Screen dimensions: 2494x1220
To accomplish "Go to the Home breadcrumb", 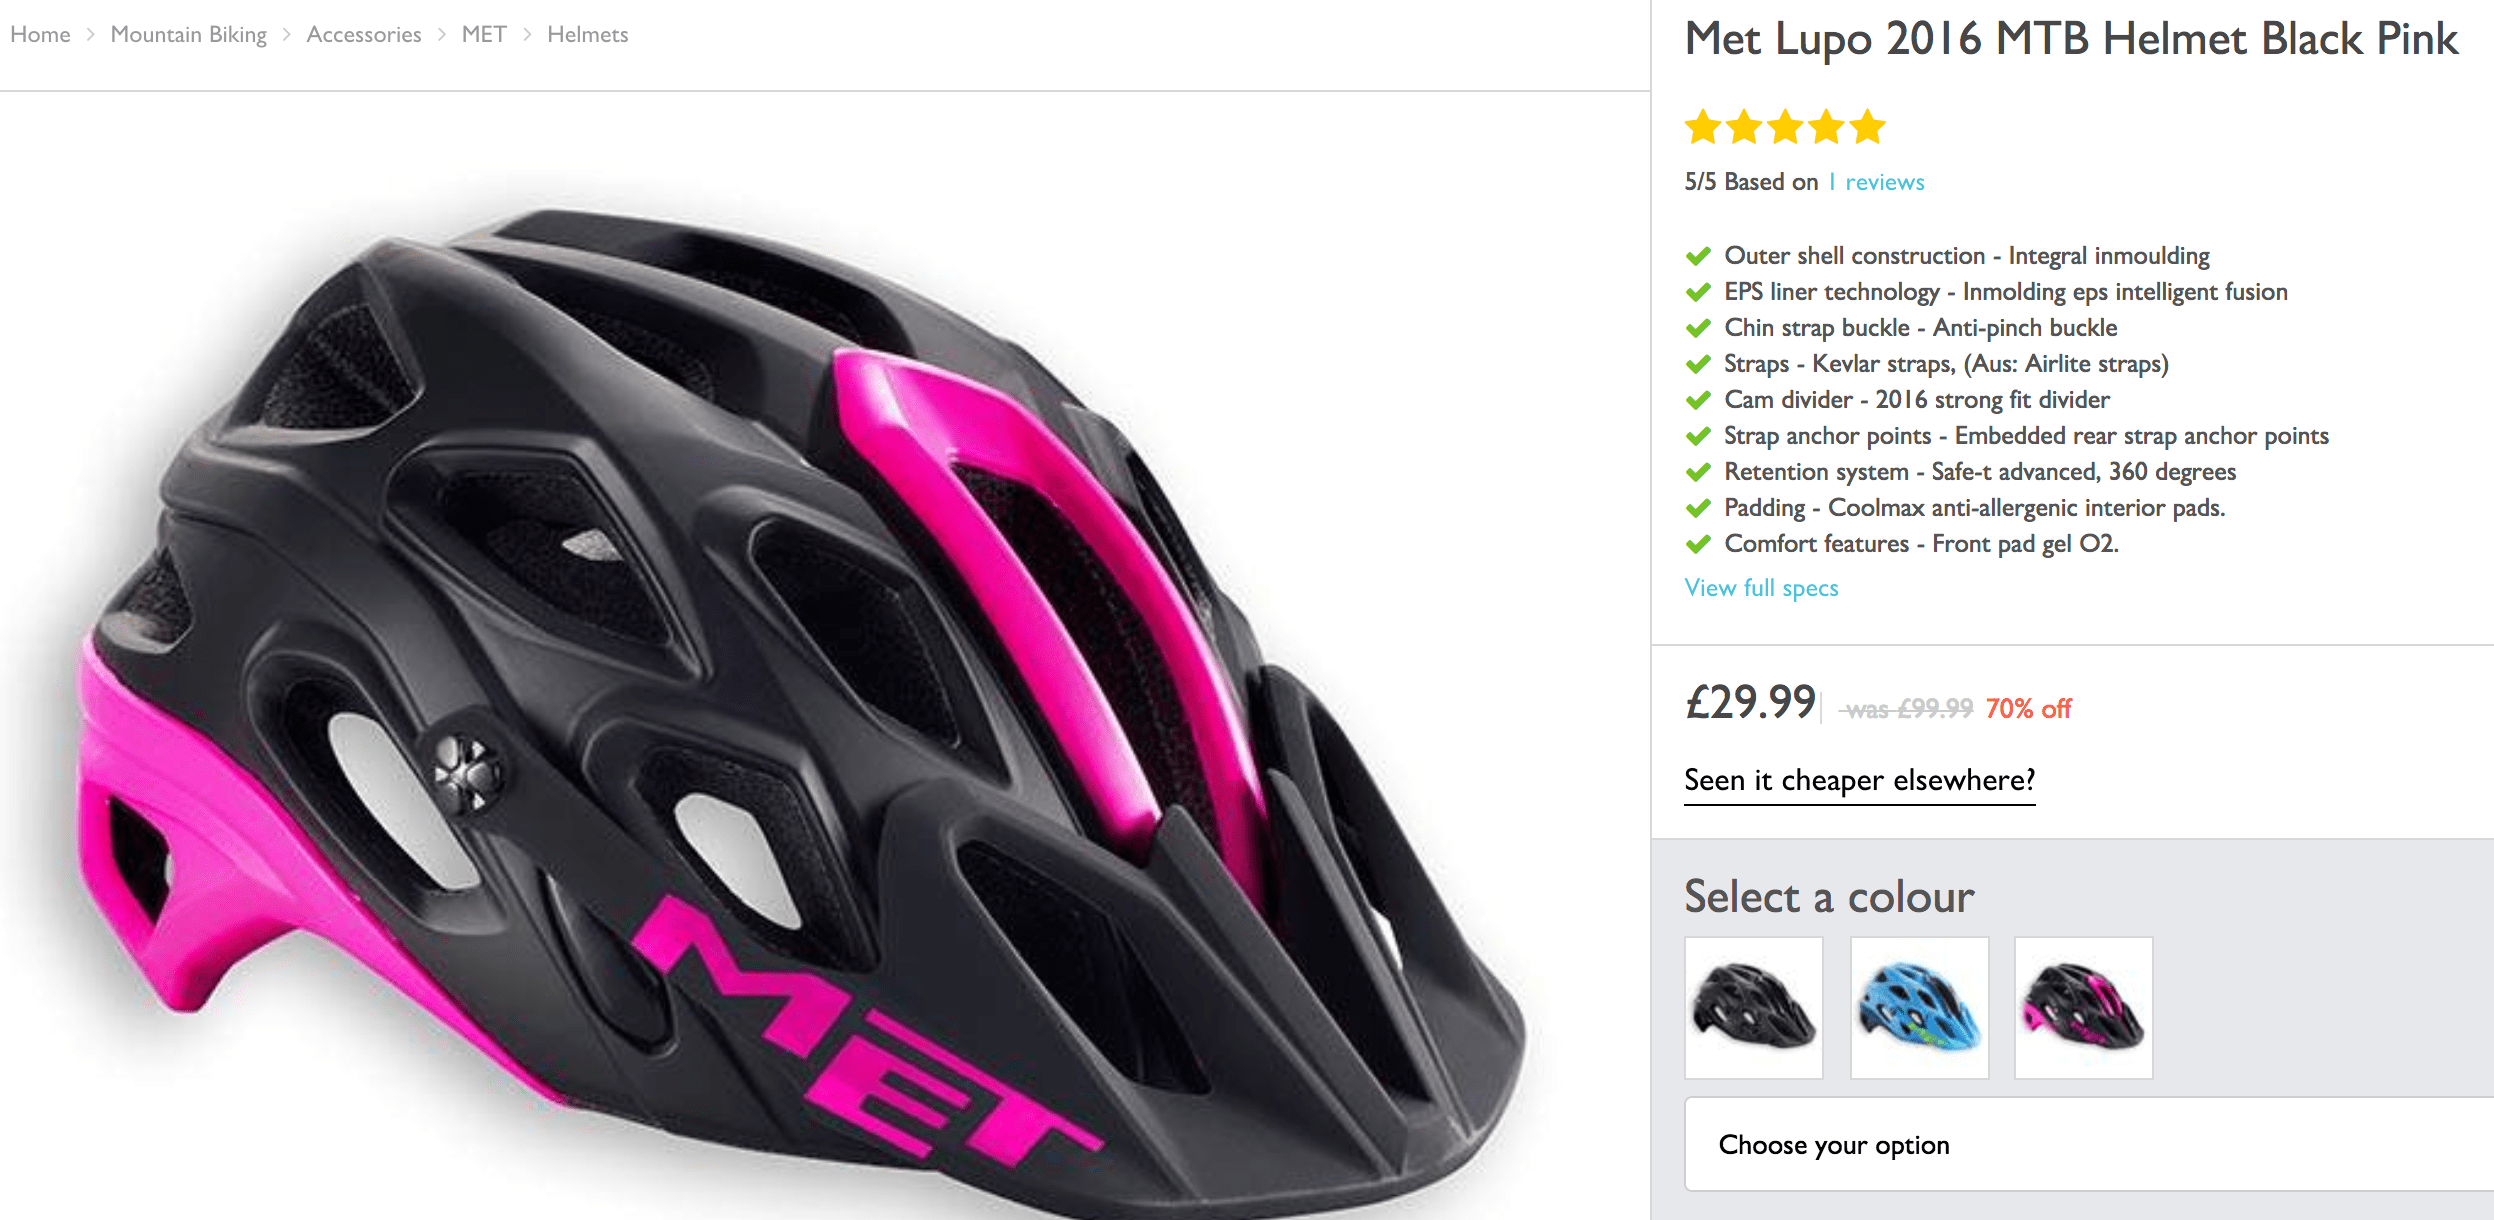I will click(x=40, y=35).
